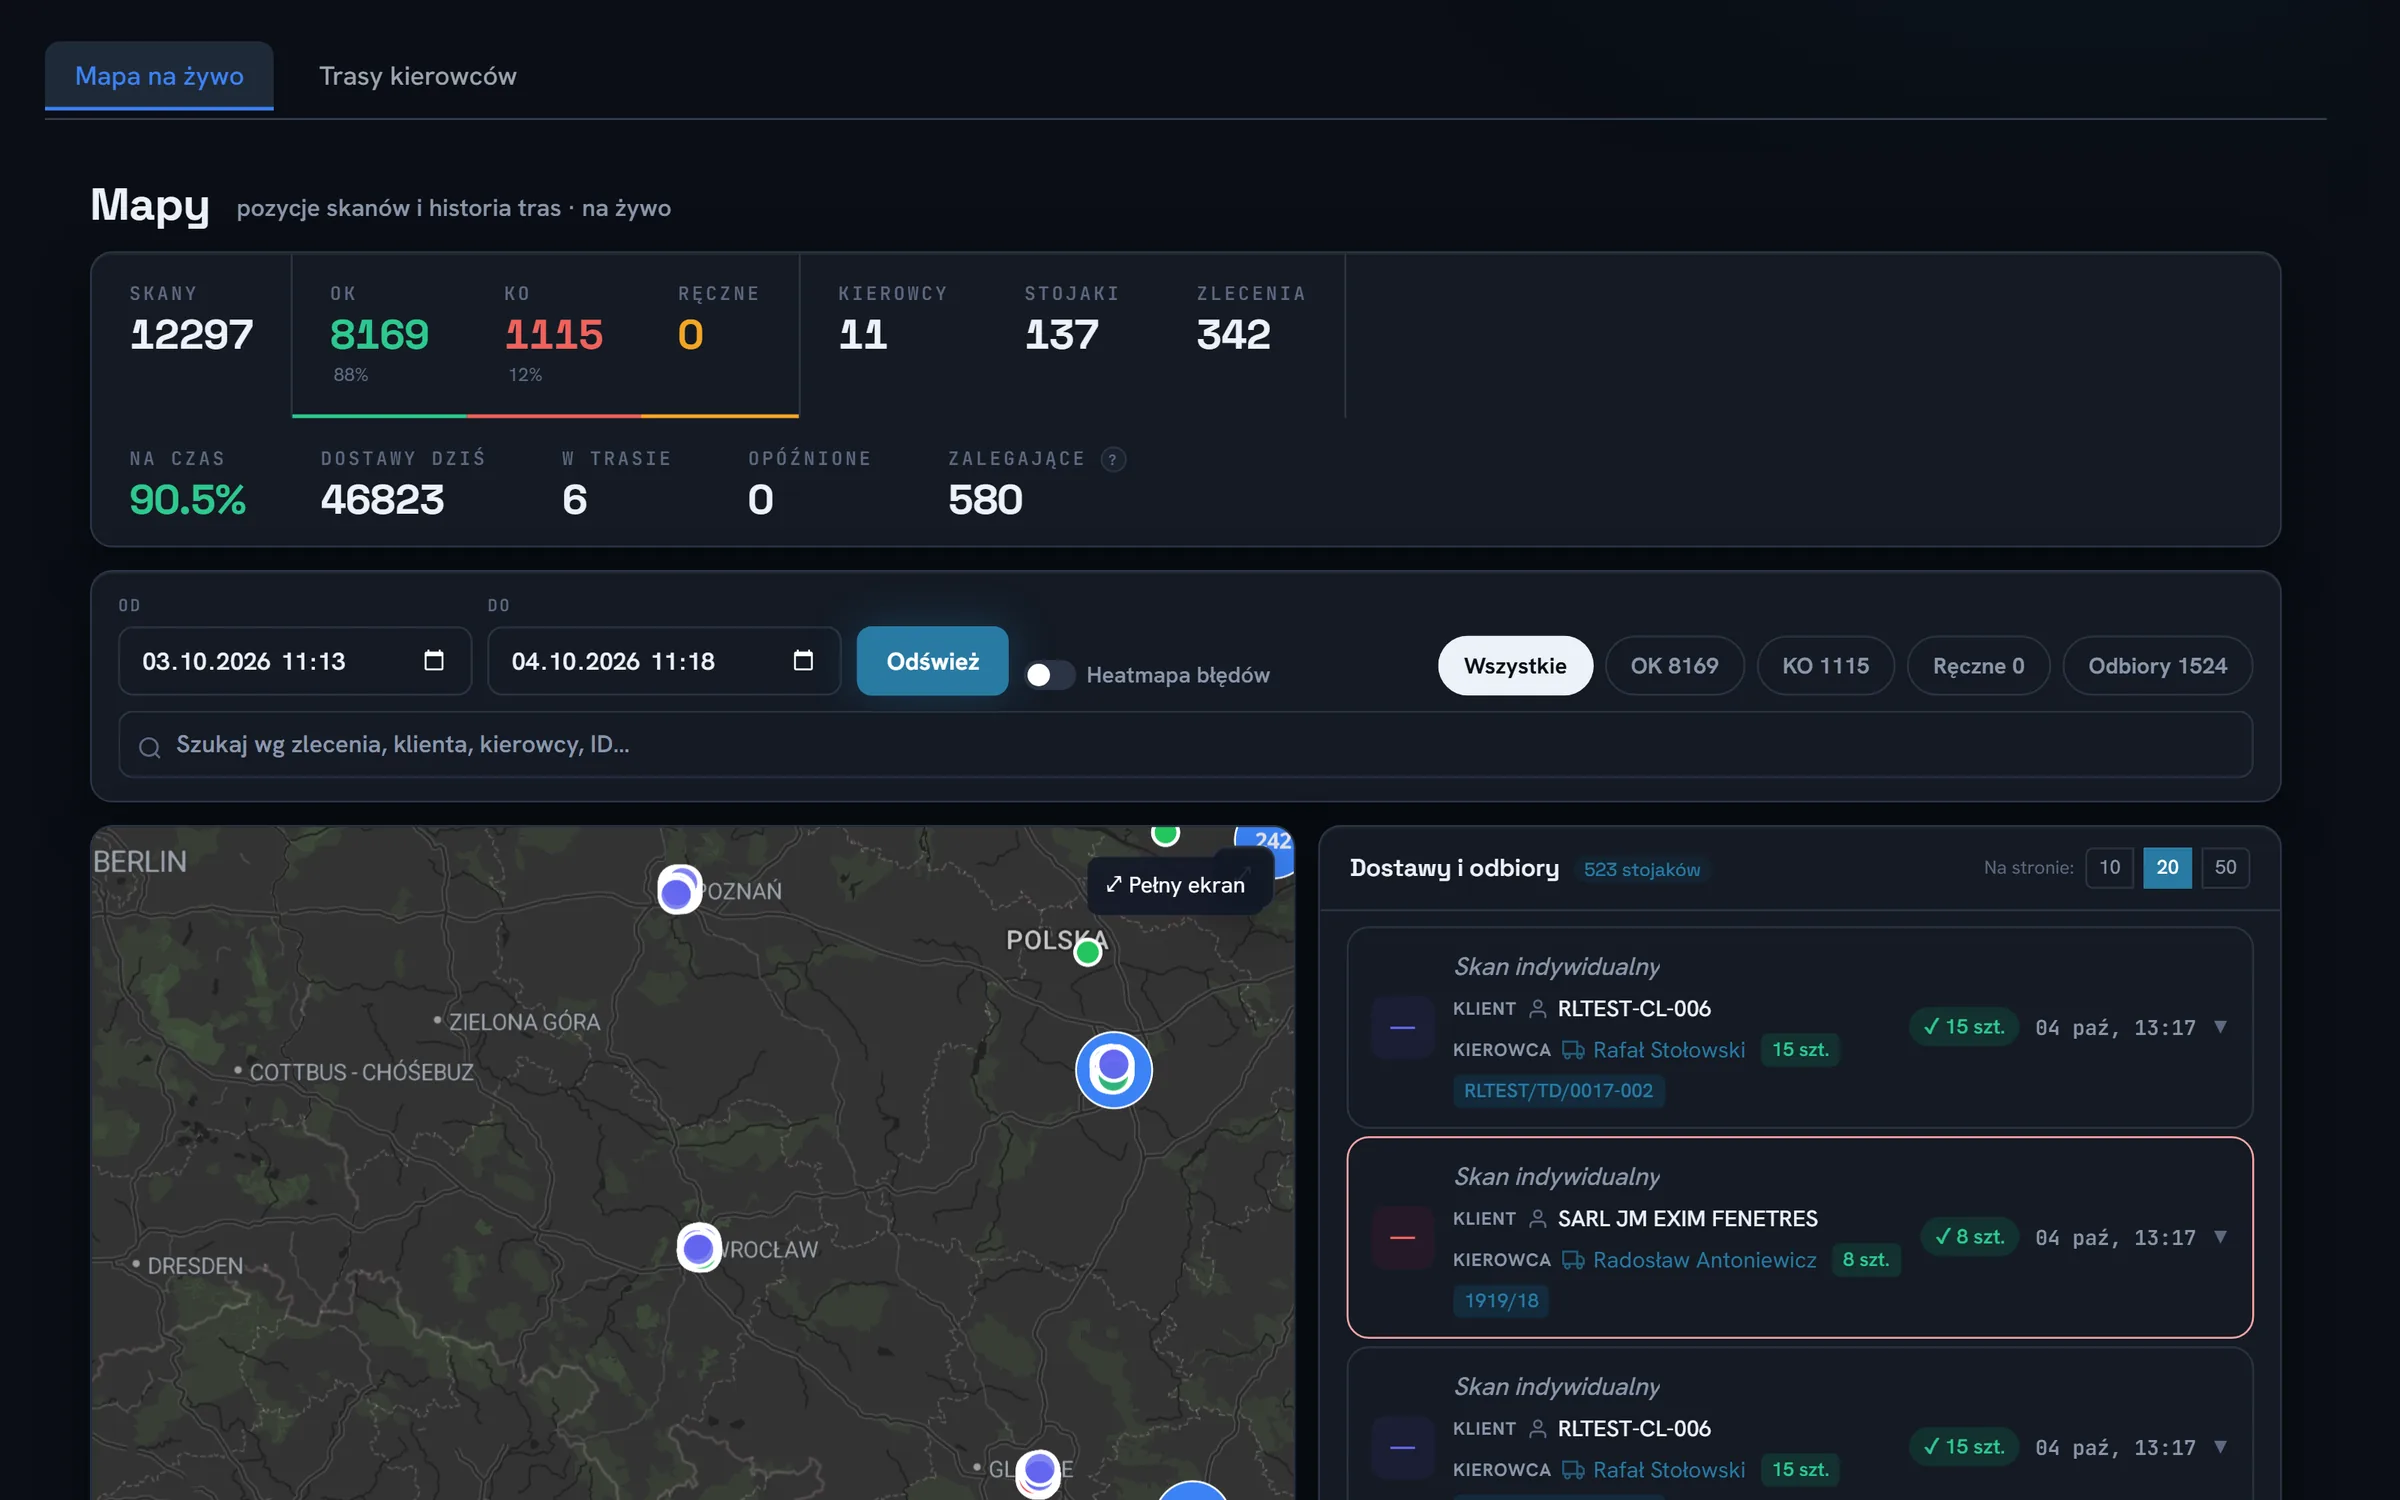
Task: Click person icon beside SARL JM EXIM FENETRES
Action: 1538,1219
